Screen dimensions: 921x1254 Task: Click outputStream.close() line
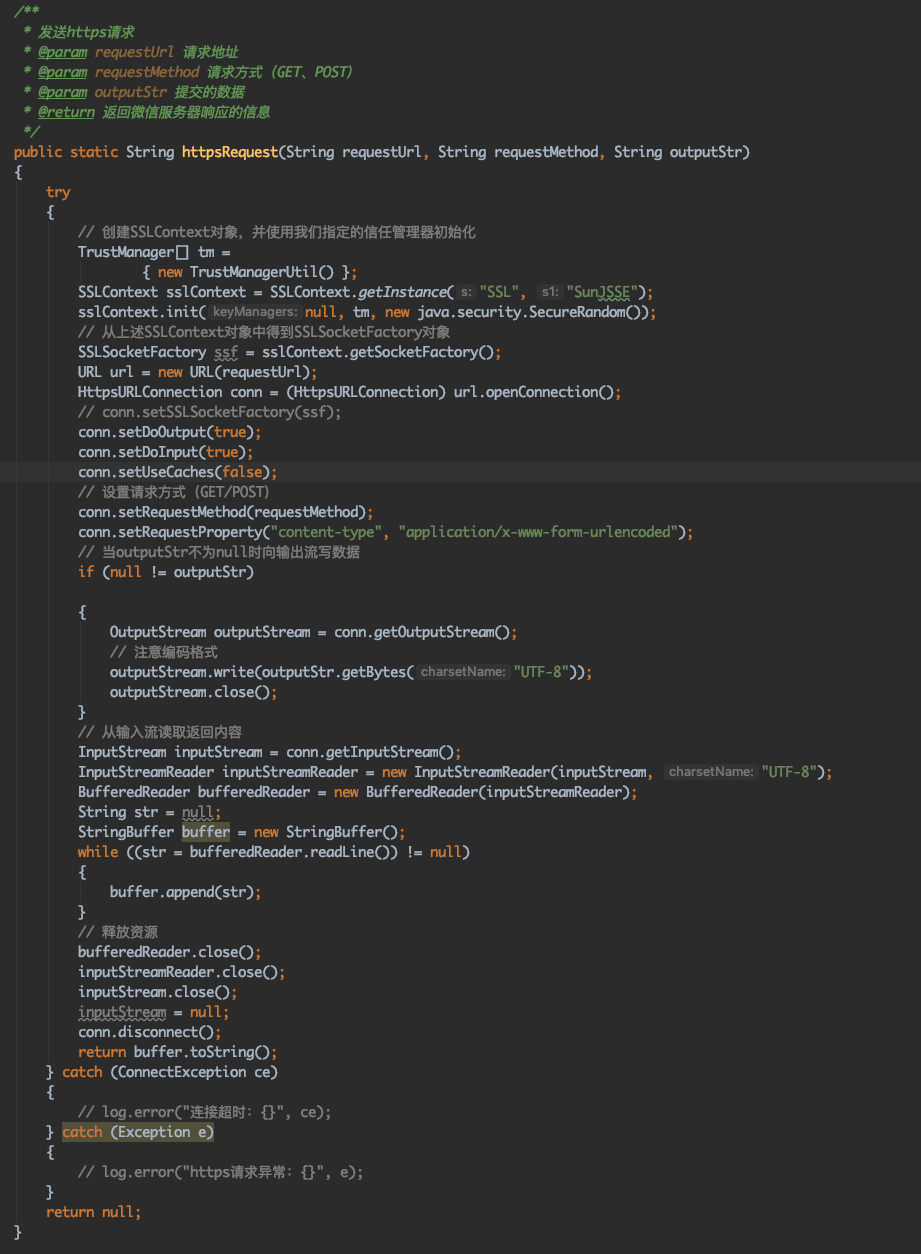[194, 692]
